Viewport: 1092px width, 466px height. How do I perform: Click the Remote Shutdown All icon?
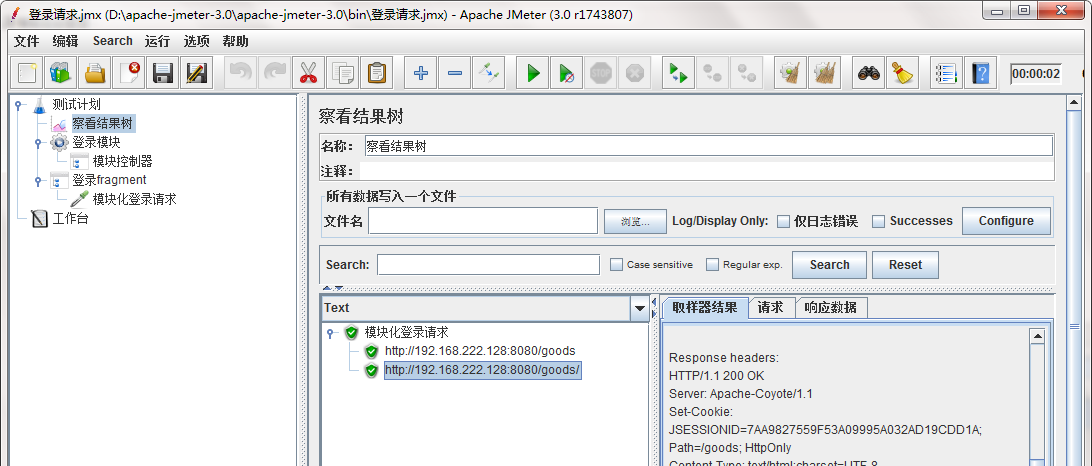click(747, 72)
